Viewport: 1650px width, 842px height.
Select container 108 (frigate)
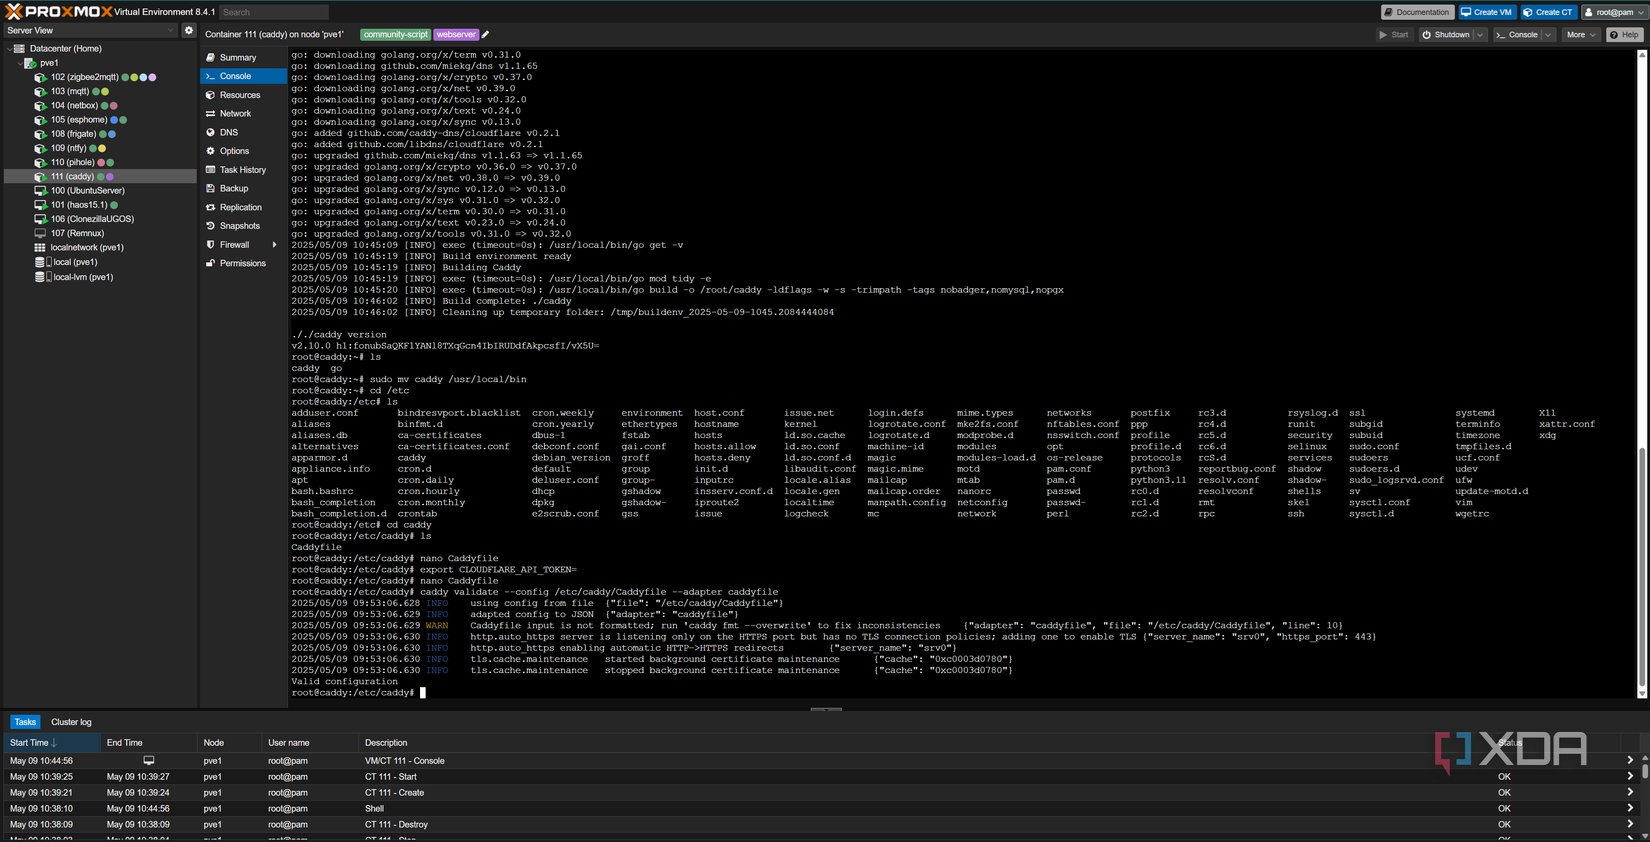pyautogui.click(x=74, y=134)
